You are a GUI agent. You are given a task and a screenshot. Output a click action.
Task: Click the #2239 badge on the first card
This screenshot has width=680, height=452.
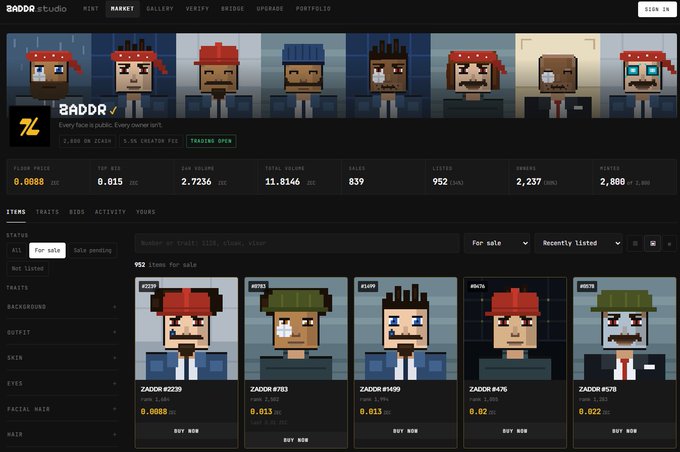coord(149,286)
